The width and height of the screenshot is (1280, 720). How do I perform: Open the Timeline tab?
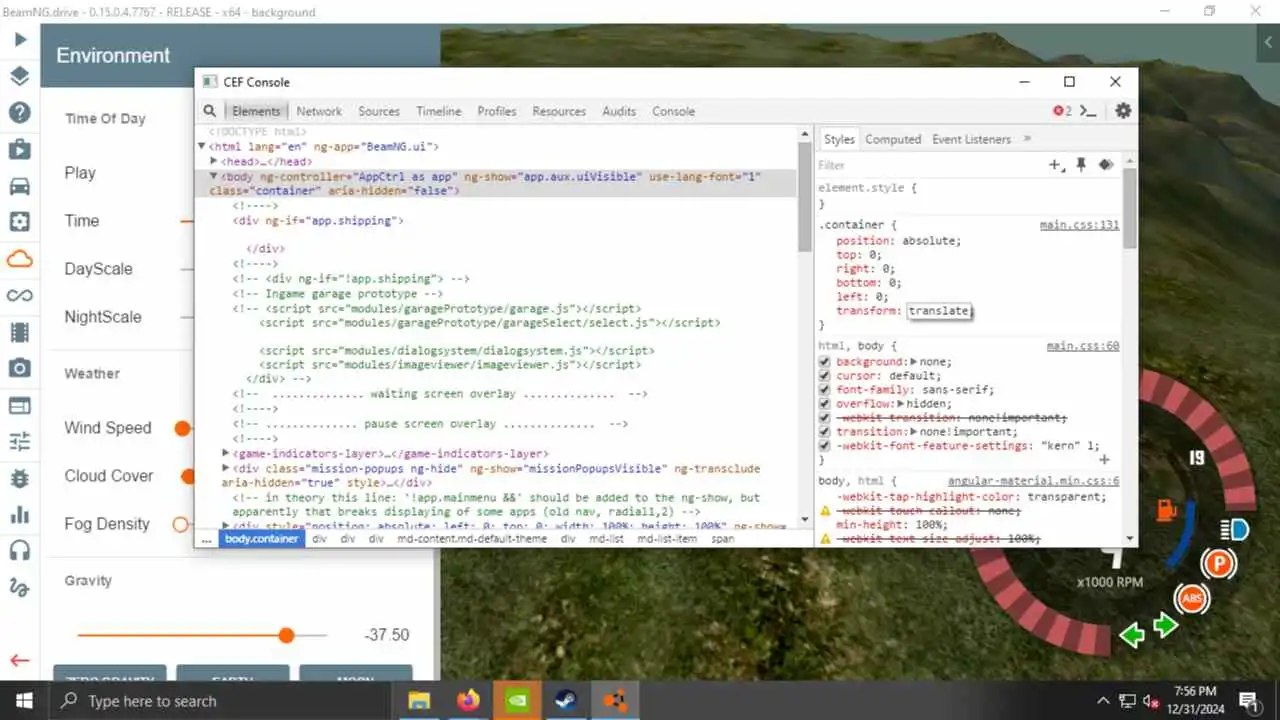pyautogui.click(x=439, y=111)
